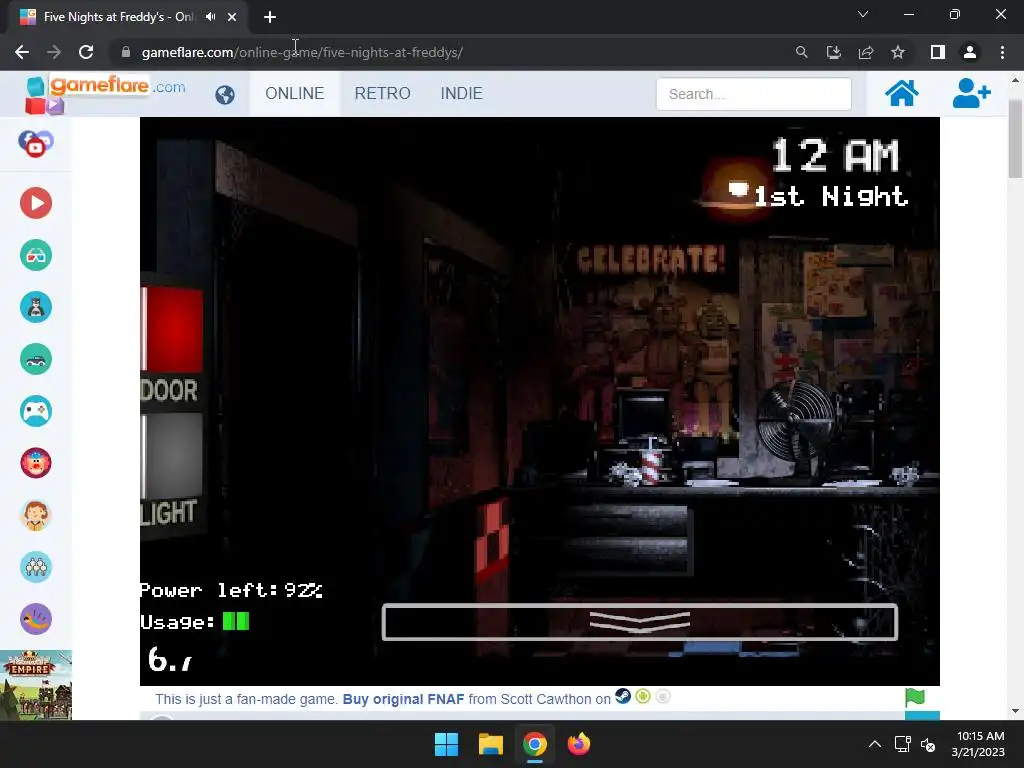Viewport: 1024px width, 768px height.
Task: Go to home via blue house icon
Action: click(x=901, y=93)
